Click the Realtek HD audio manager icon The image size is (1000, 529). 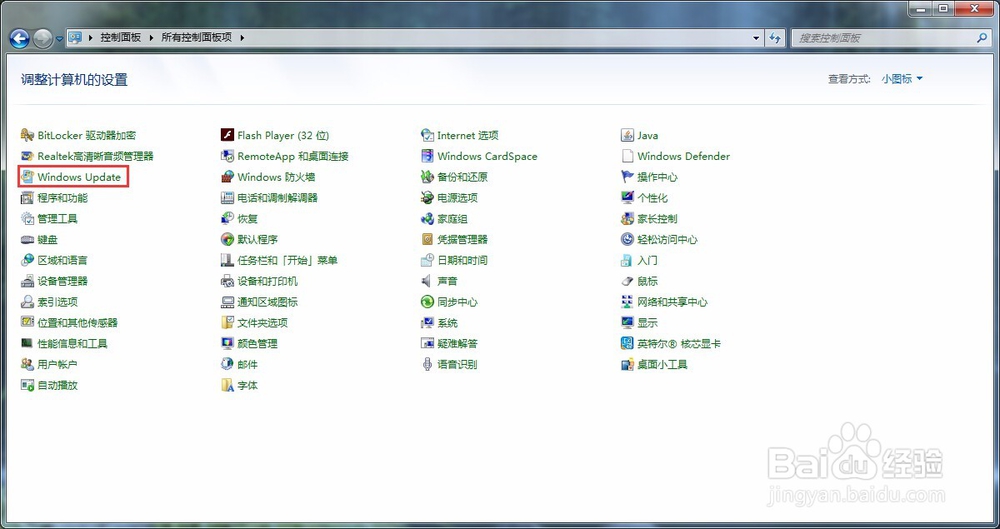(x=27, y=156)
